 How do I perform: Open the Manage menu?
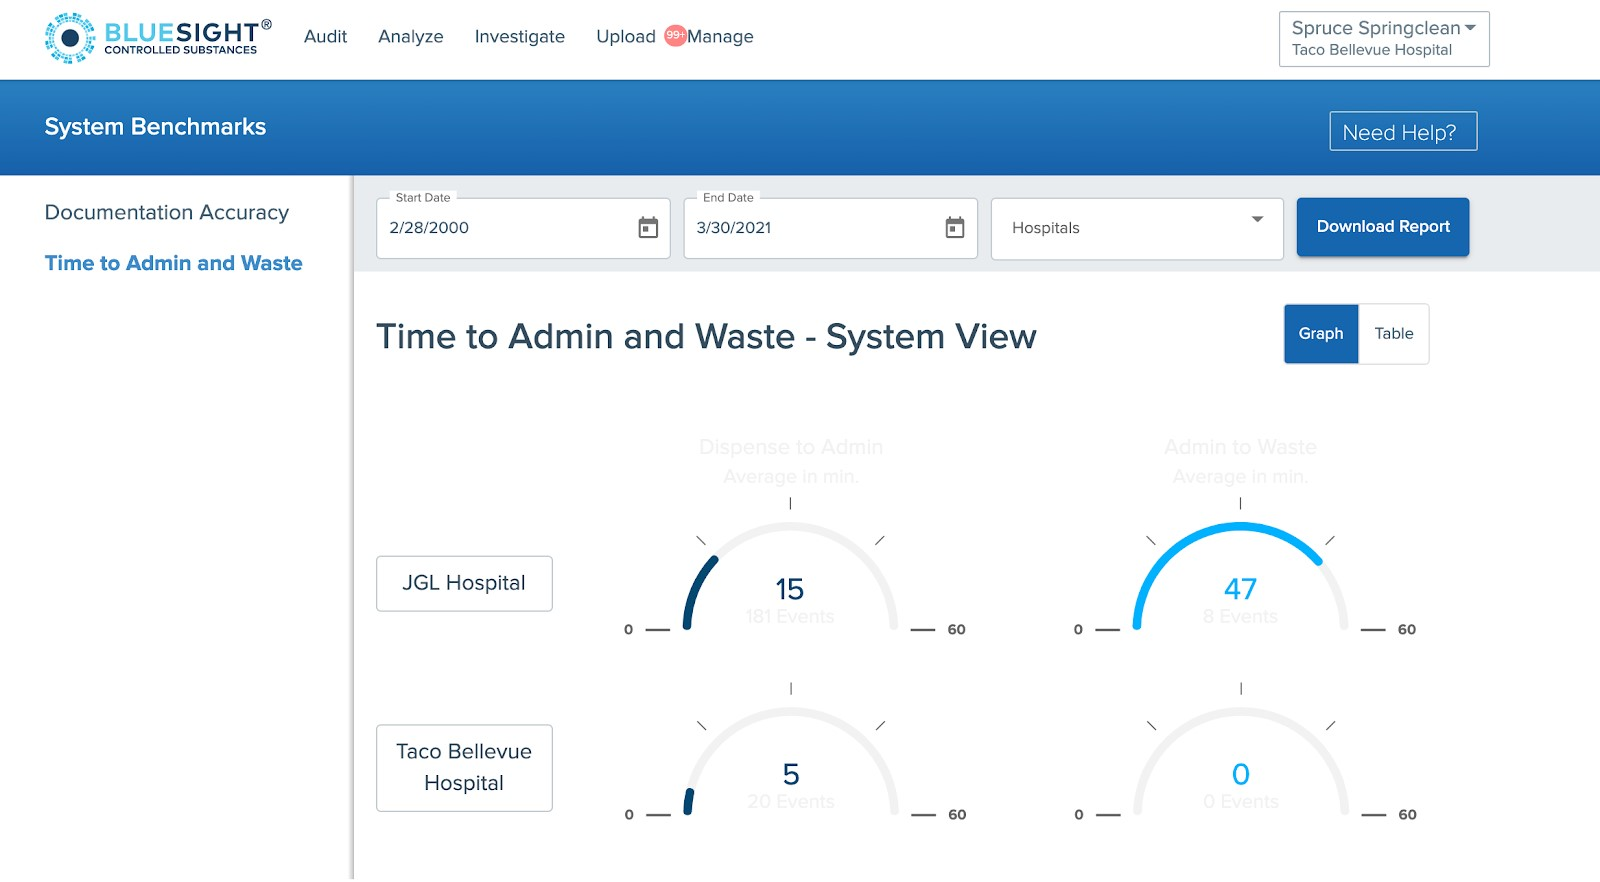click(x=720, y=37)
